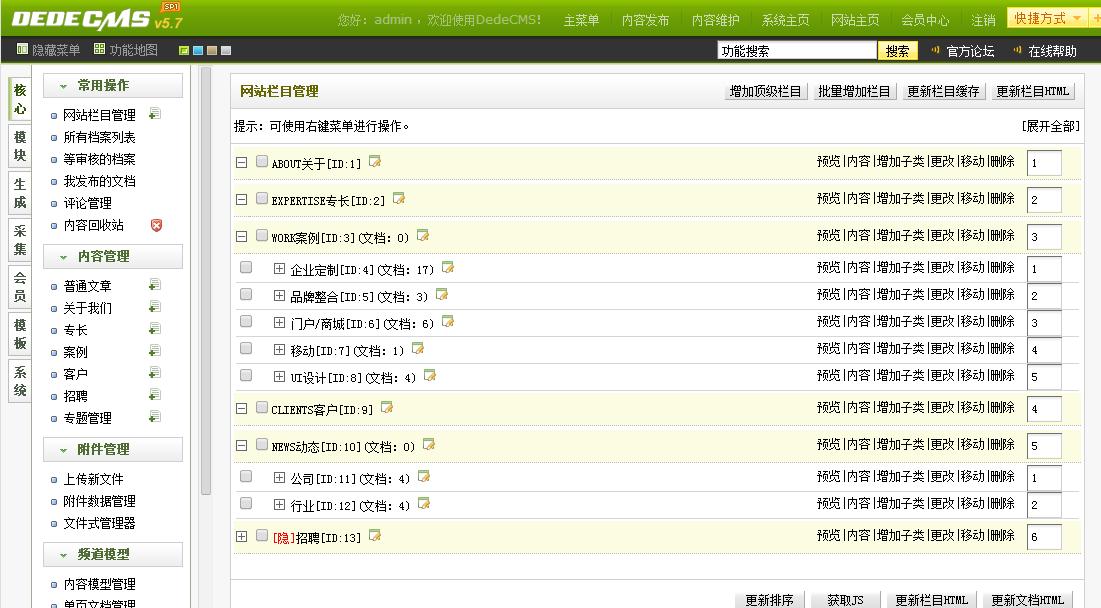The width and height of the screenshot is (1101, 608).
Task: Tick the checkbox for 品牌整合 row
Action: point(246,295)
